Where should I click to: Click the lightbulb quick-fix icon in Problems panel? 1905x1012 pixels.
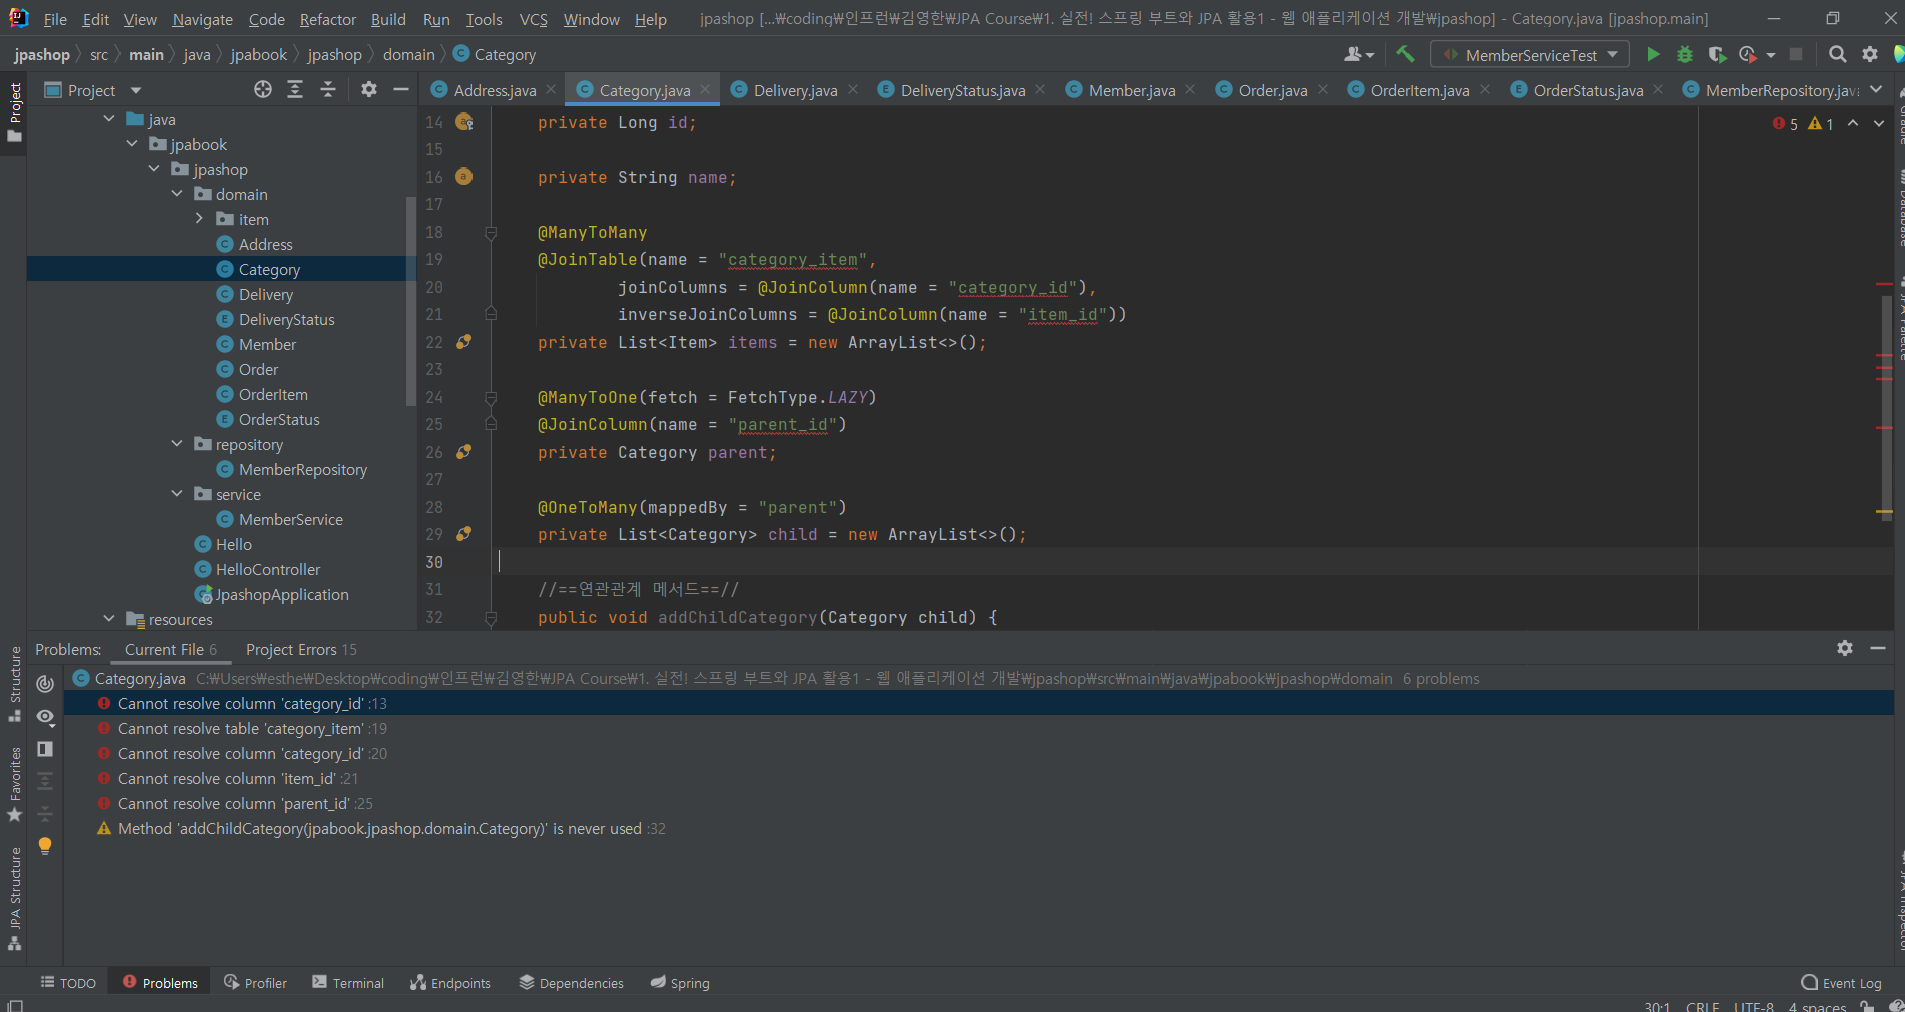click(45, 846)
